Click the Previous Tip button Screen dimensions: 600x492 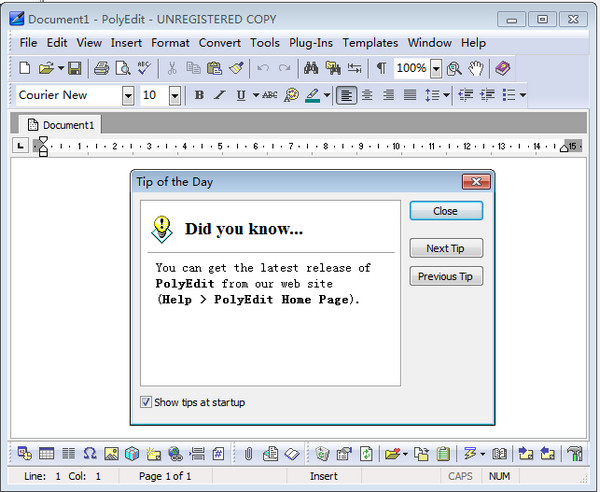click(446, 276)
